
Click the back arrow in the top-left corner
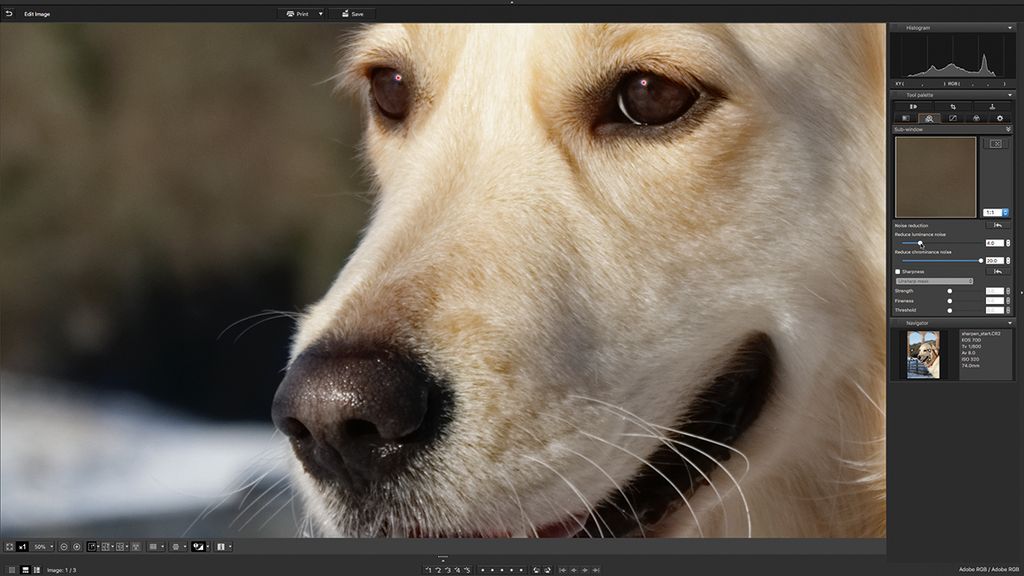[x=10, y=14]
